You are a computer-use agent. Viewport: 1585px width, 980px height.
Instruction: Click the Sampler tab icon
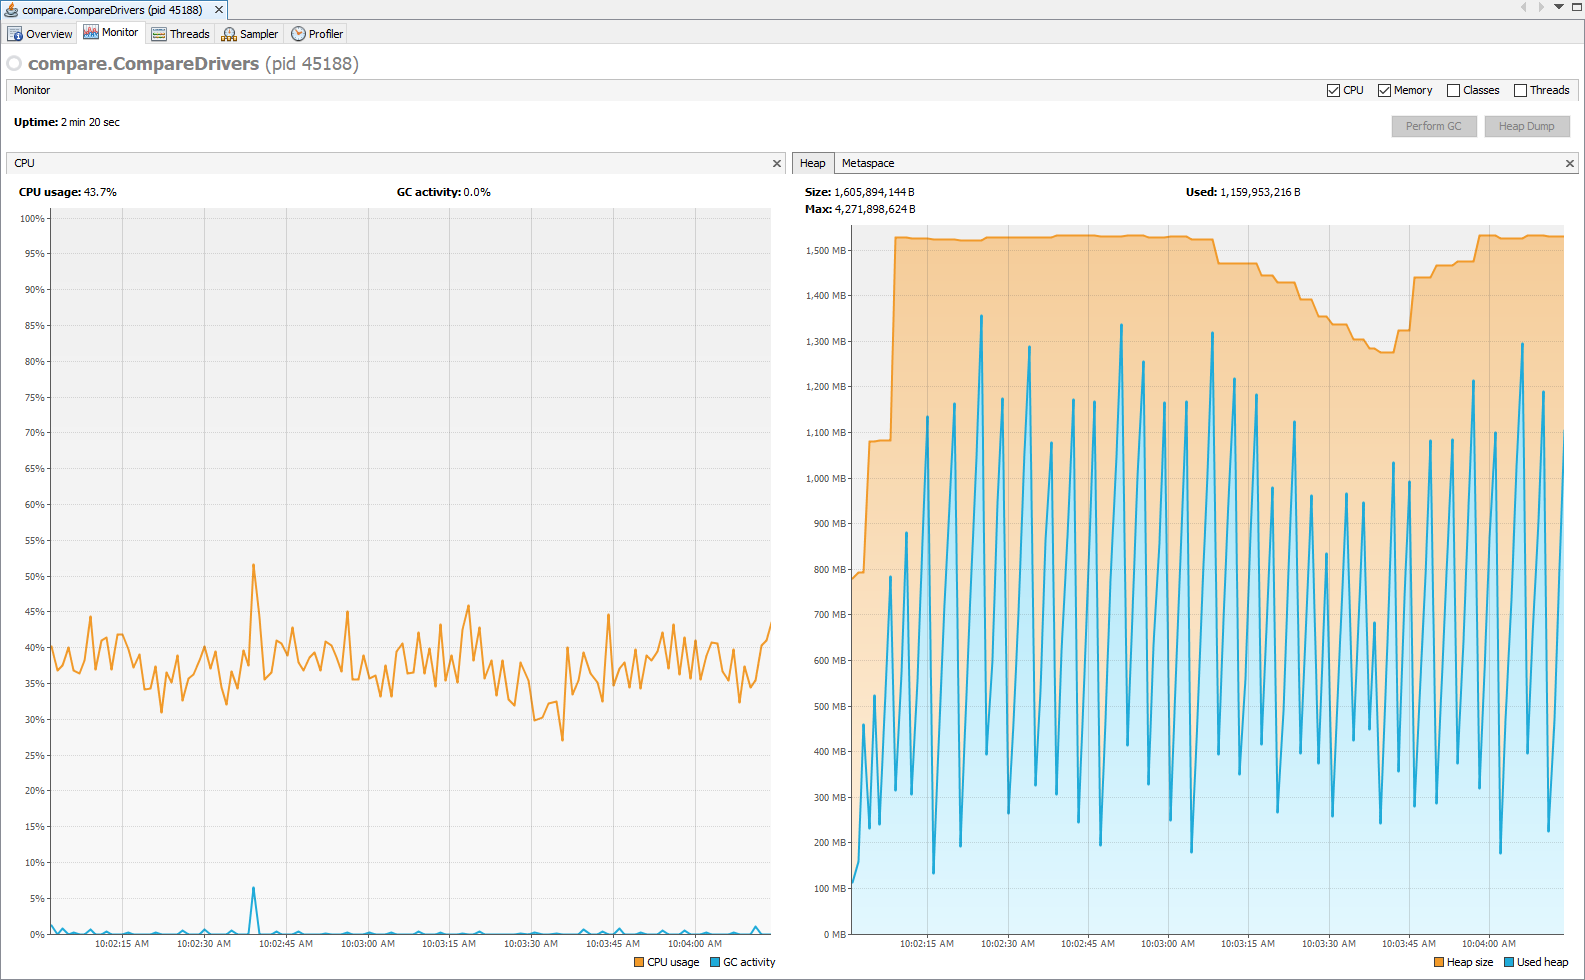(229, 34)
